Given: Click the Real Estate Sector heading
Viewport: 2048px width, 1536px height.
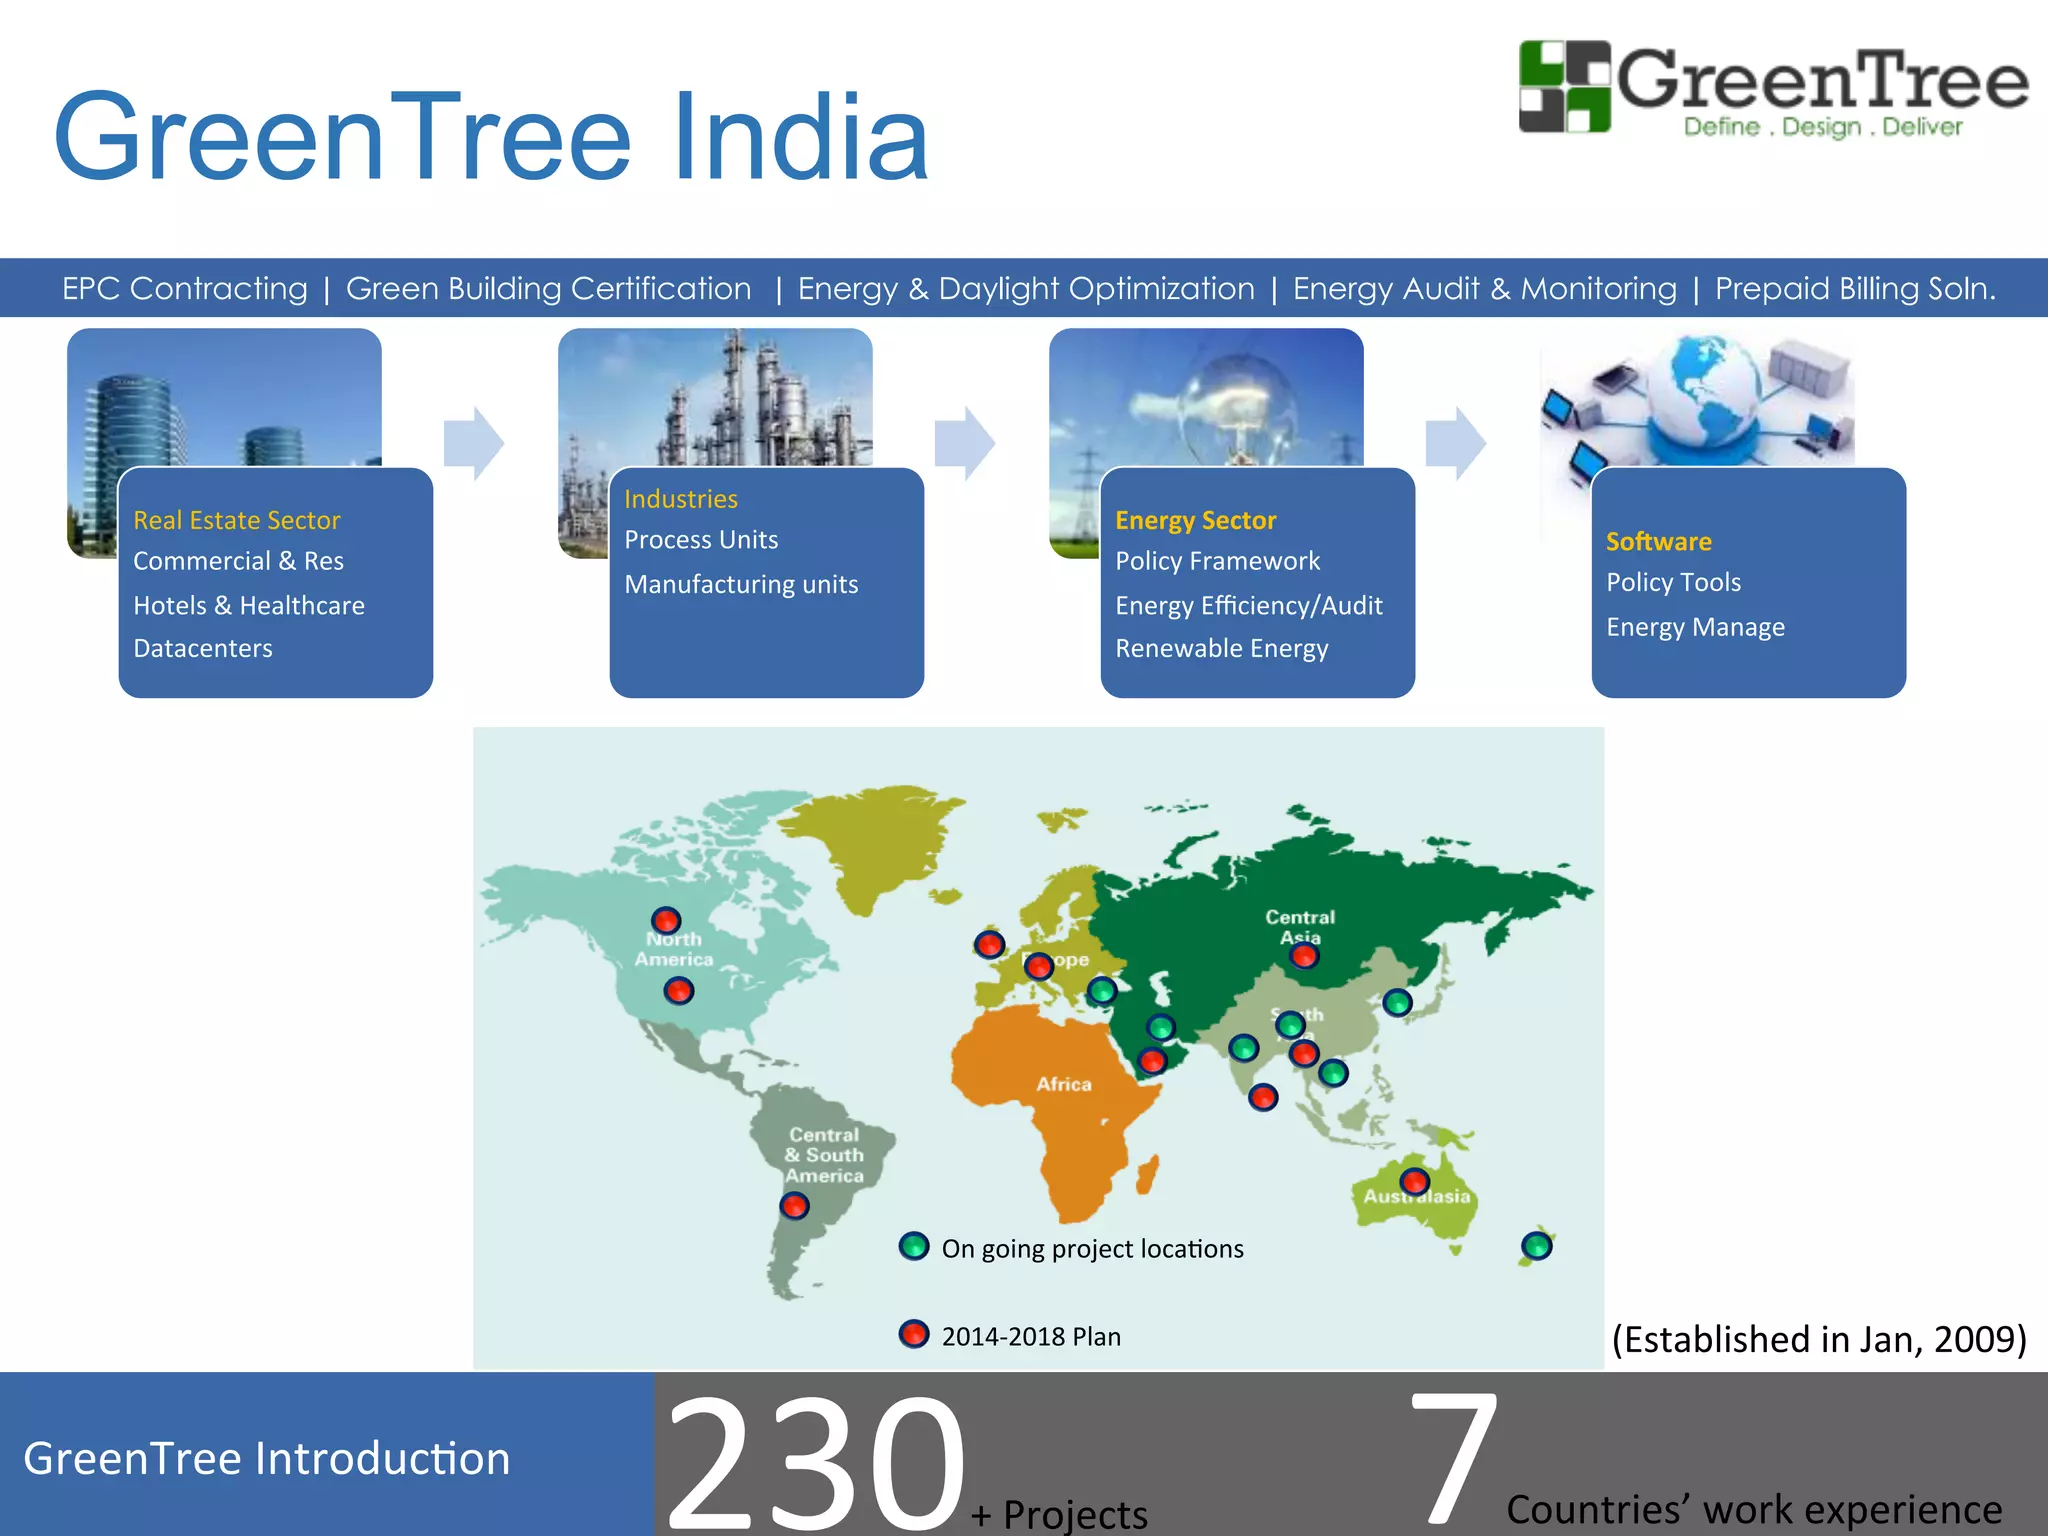Looking at the screenshot, I should pos(237,520).
